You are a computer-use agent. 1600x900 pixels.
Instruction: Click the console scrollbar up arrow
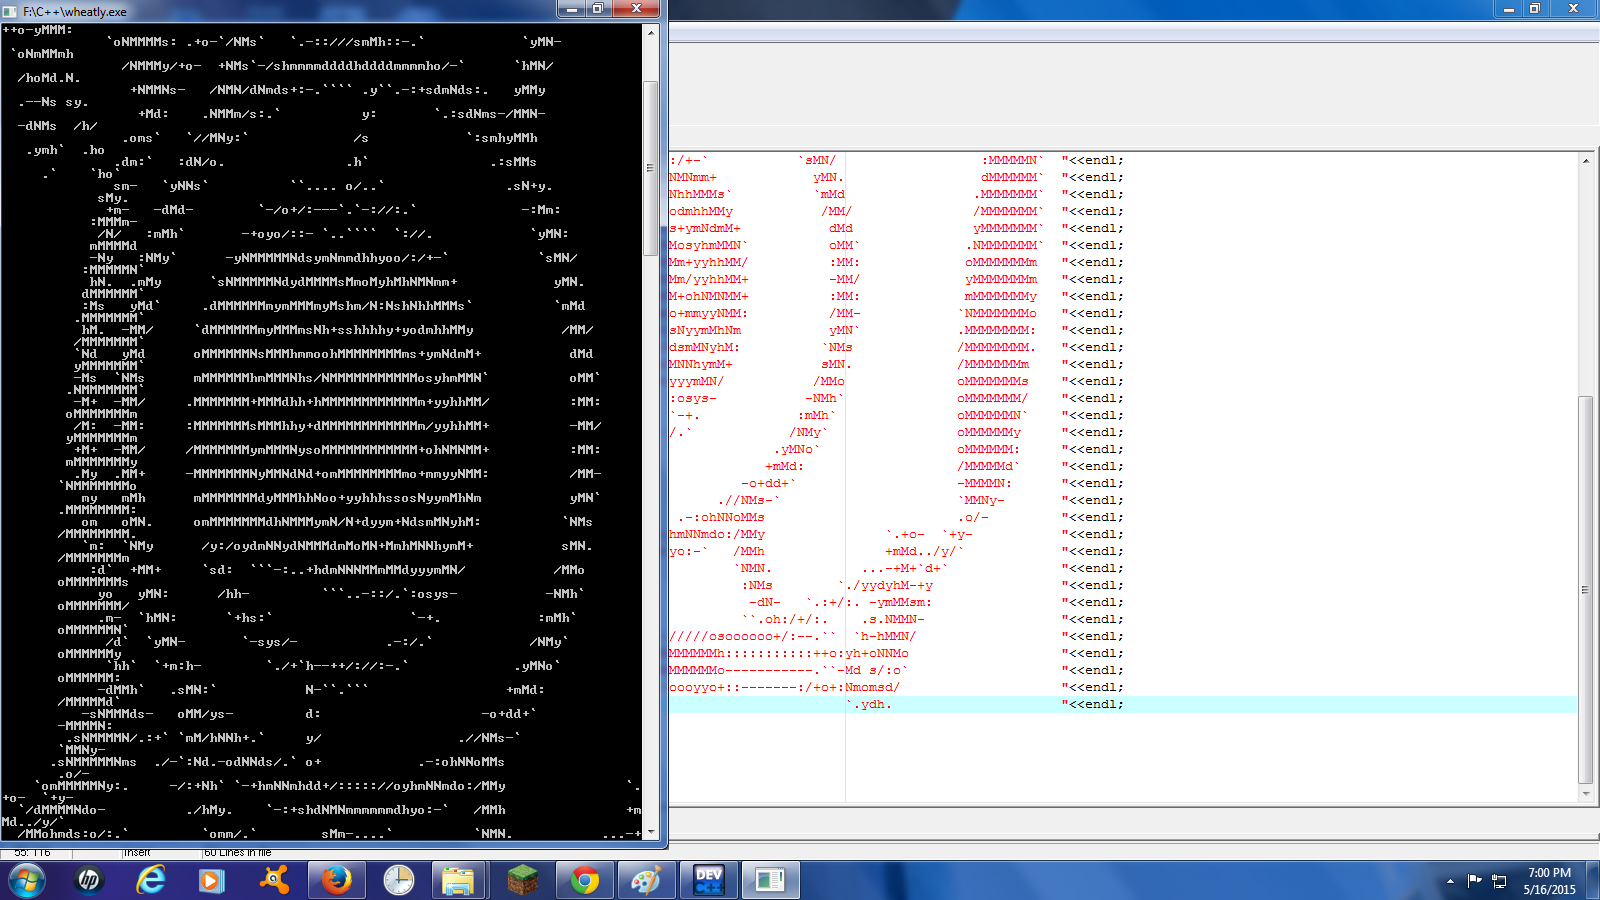651,33
